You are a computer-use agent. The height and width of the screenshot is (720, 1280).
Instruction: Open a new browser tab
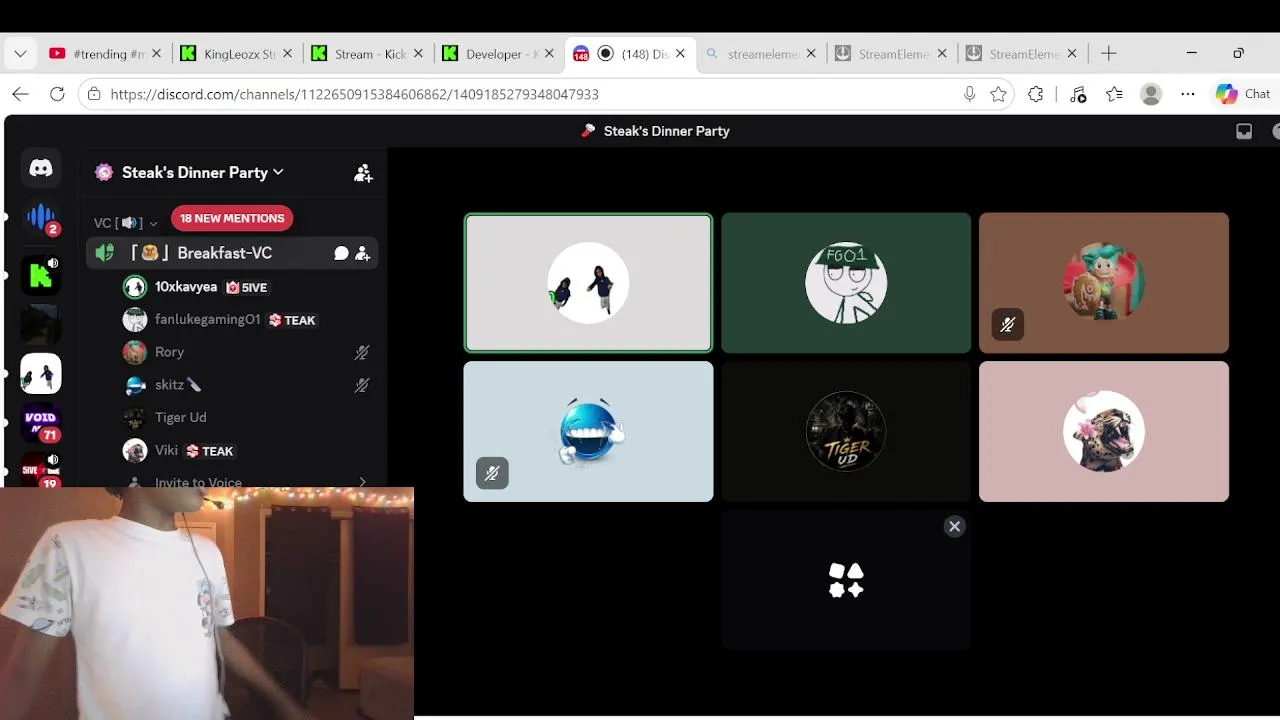[1109, 54]
